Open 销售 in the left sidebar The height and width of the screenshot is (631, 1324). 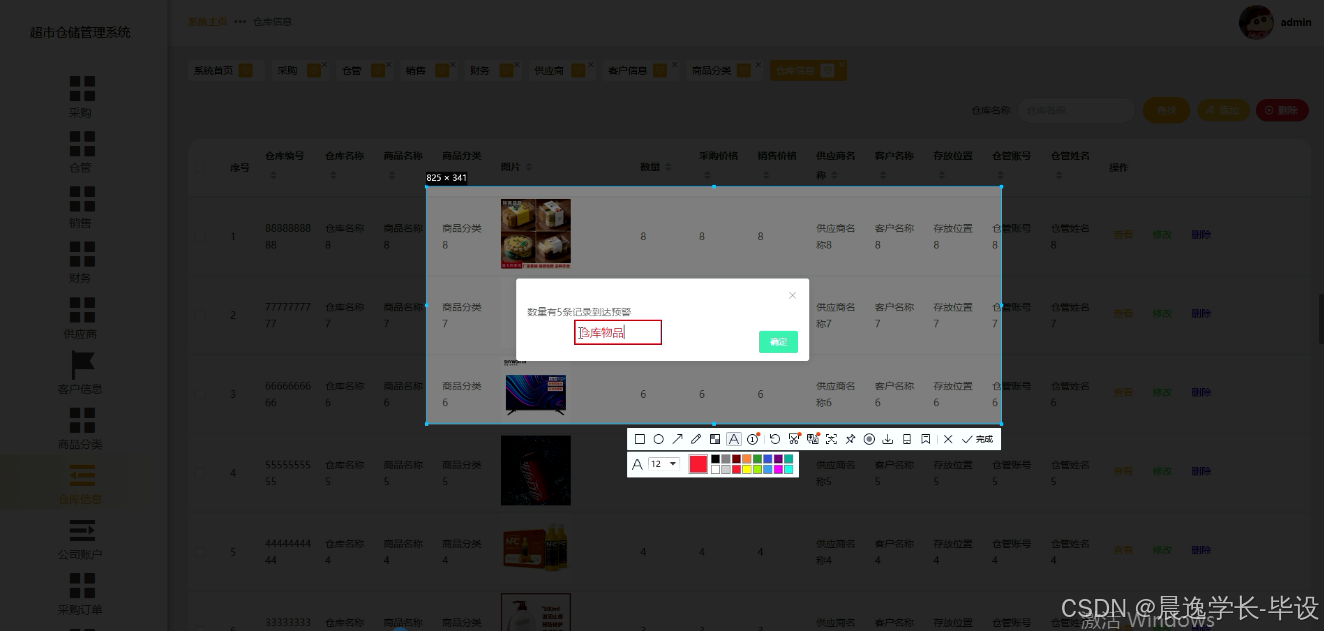coord(82,207)
